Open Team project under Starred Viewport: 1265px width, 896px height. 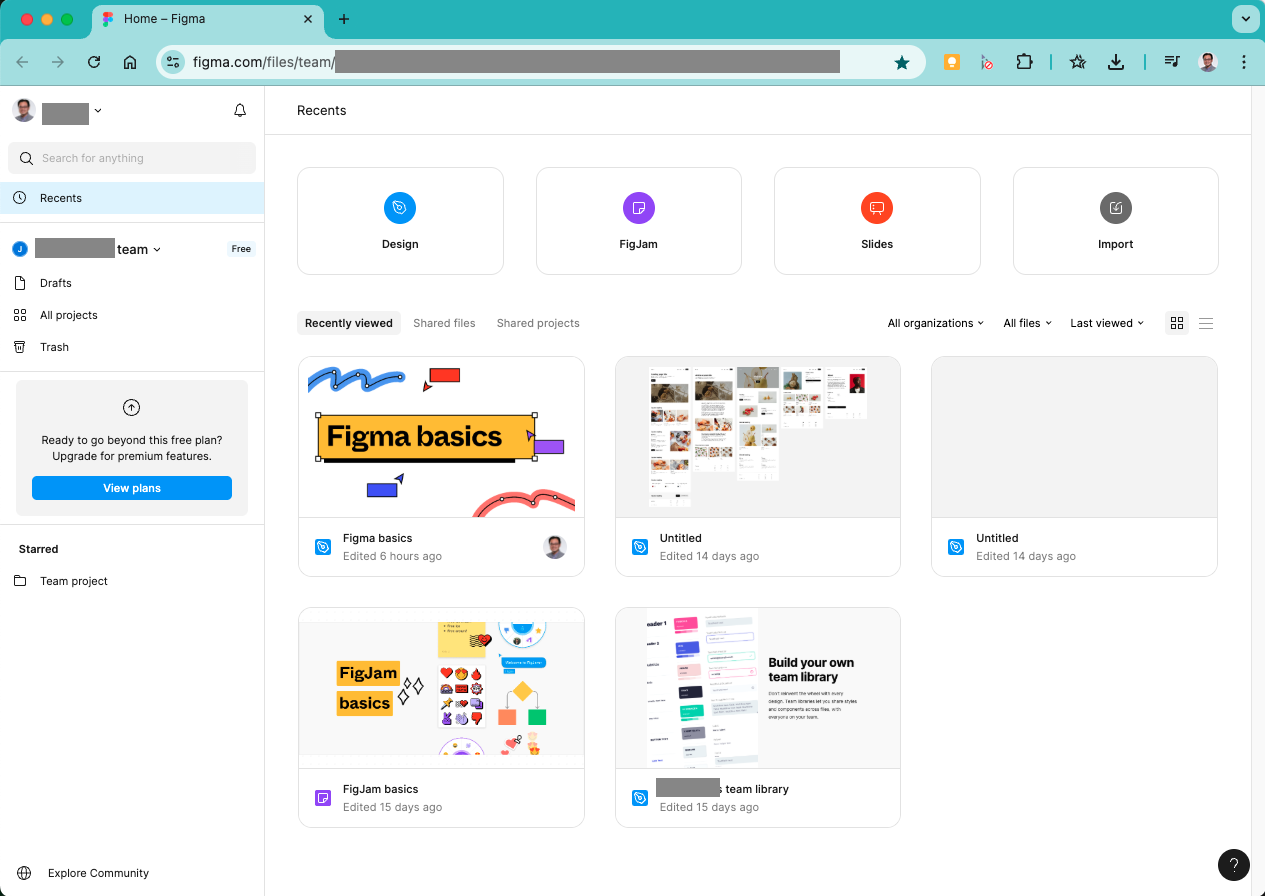[132, 581]
